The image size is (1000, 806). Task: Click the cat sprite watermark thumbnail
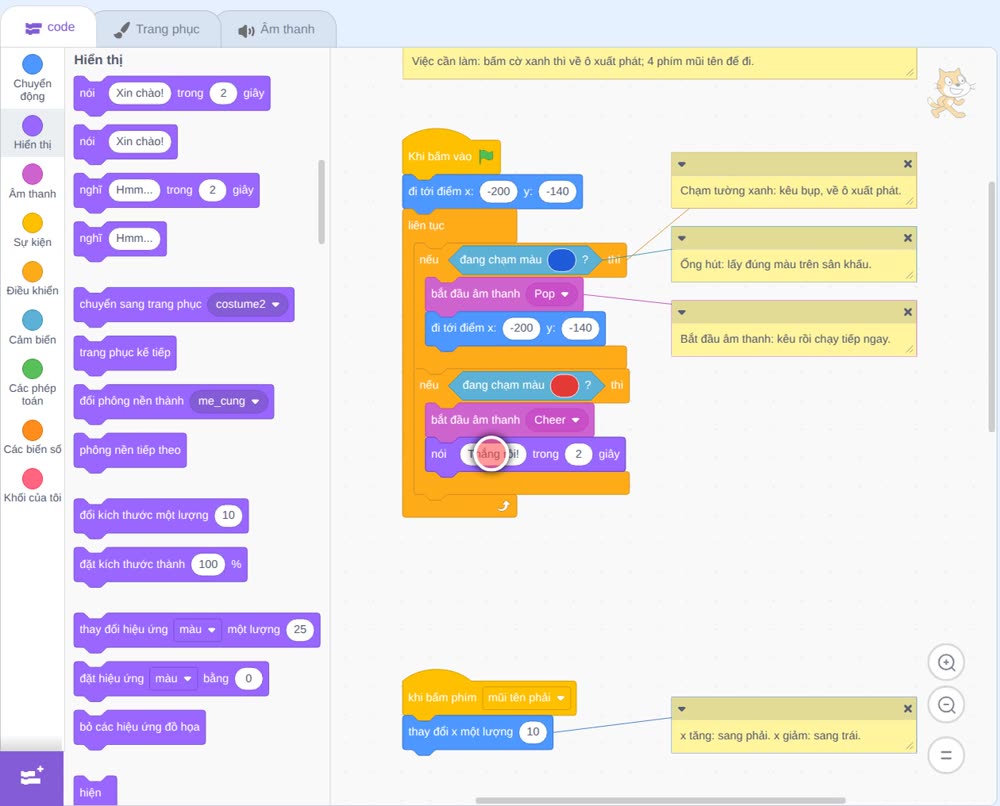951,93
